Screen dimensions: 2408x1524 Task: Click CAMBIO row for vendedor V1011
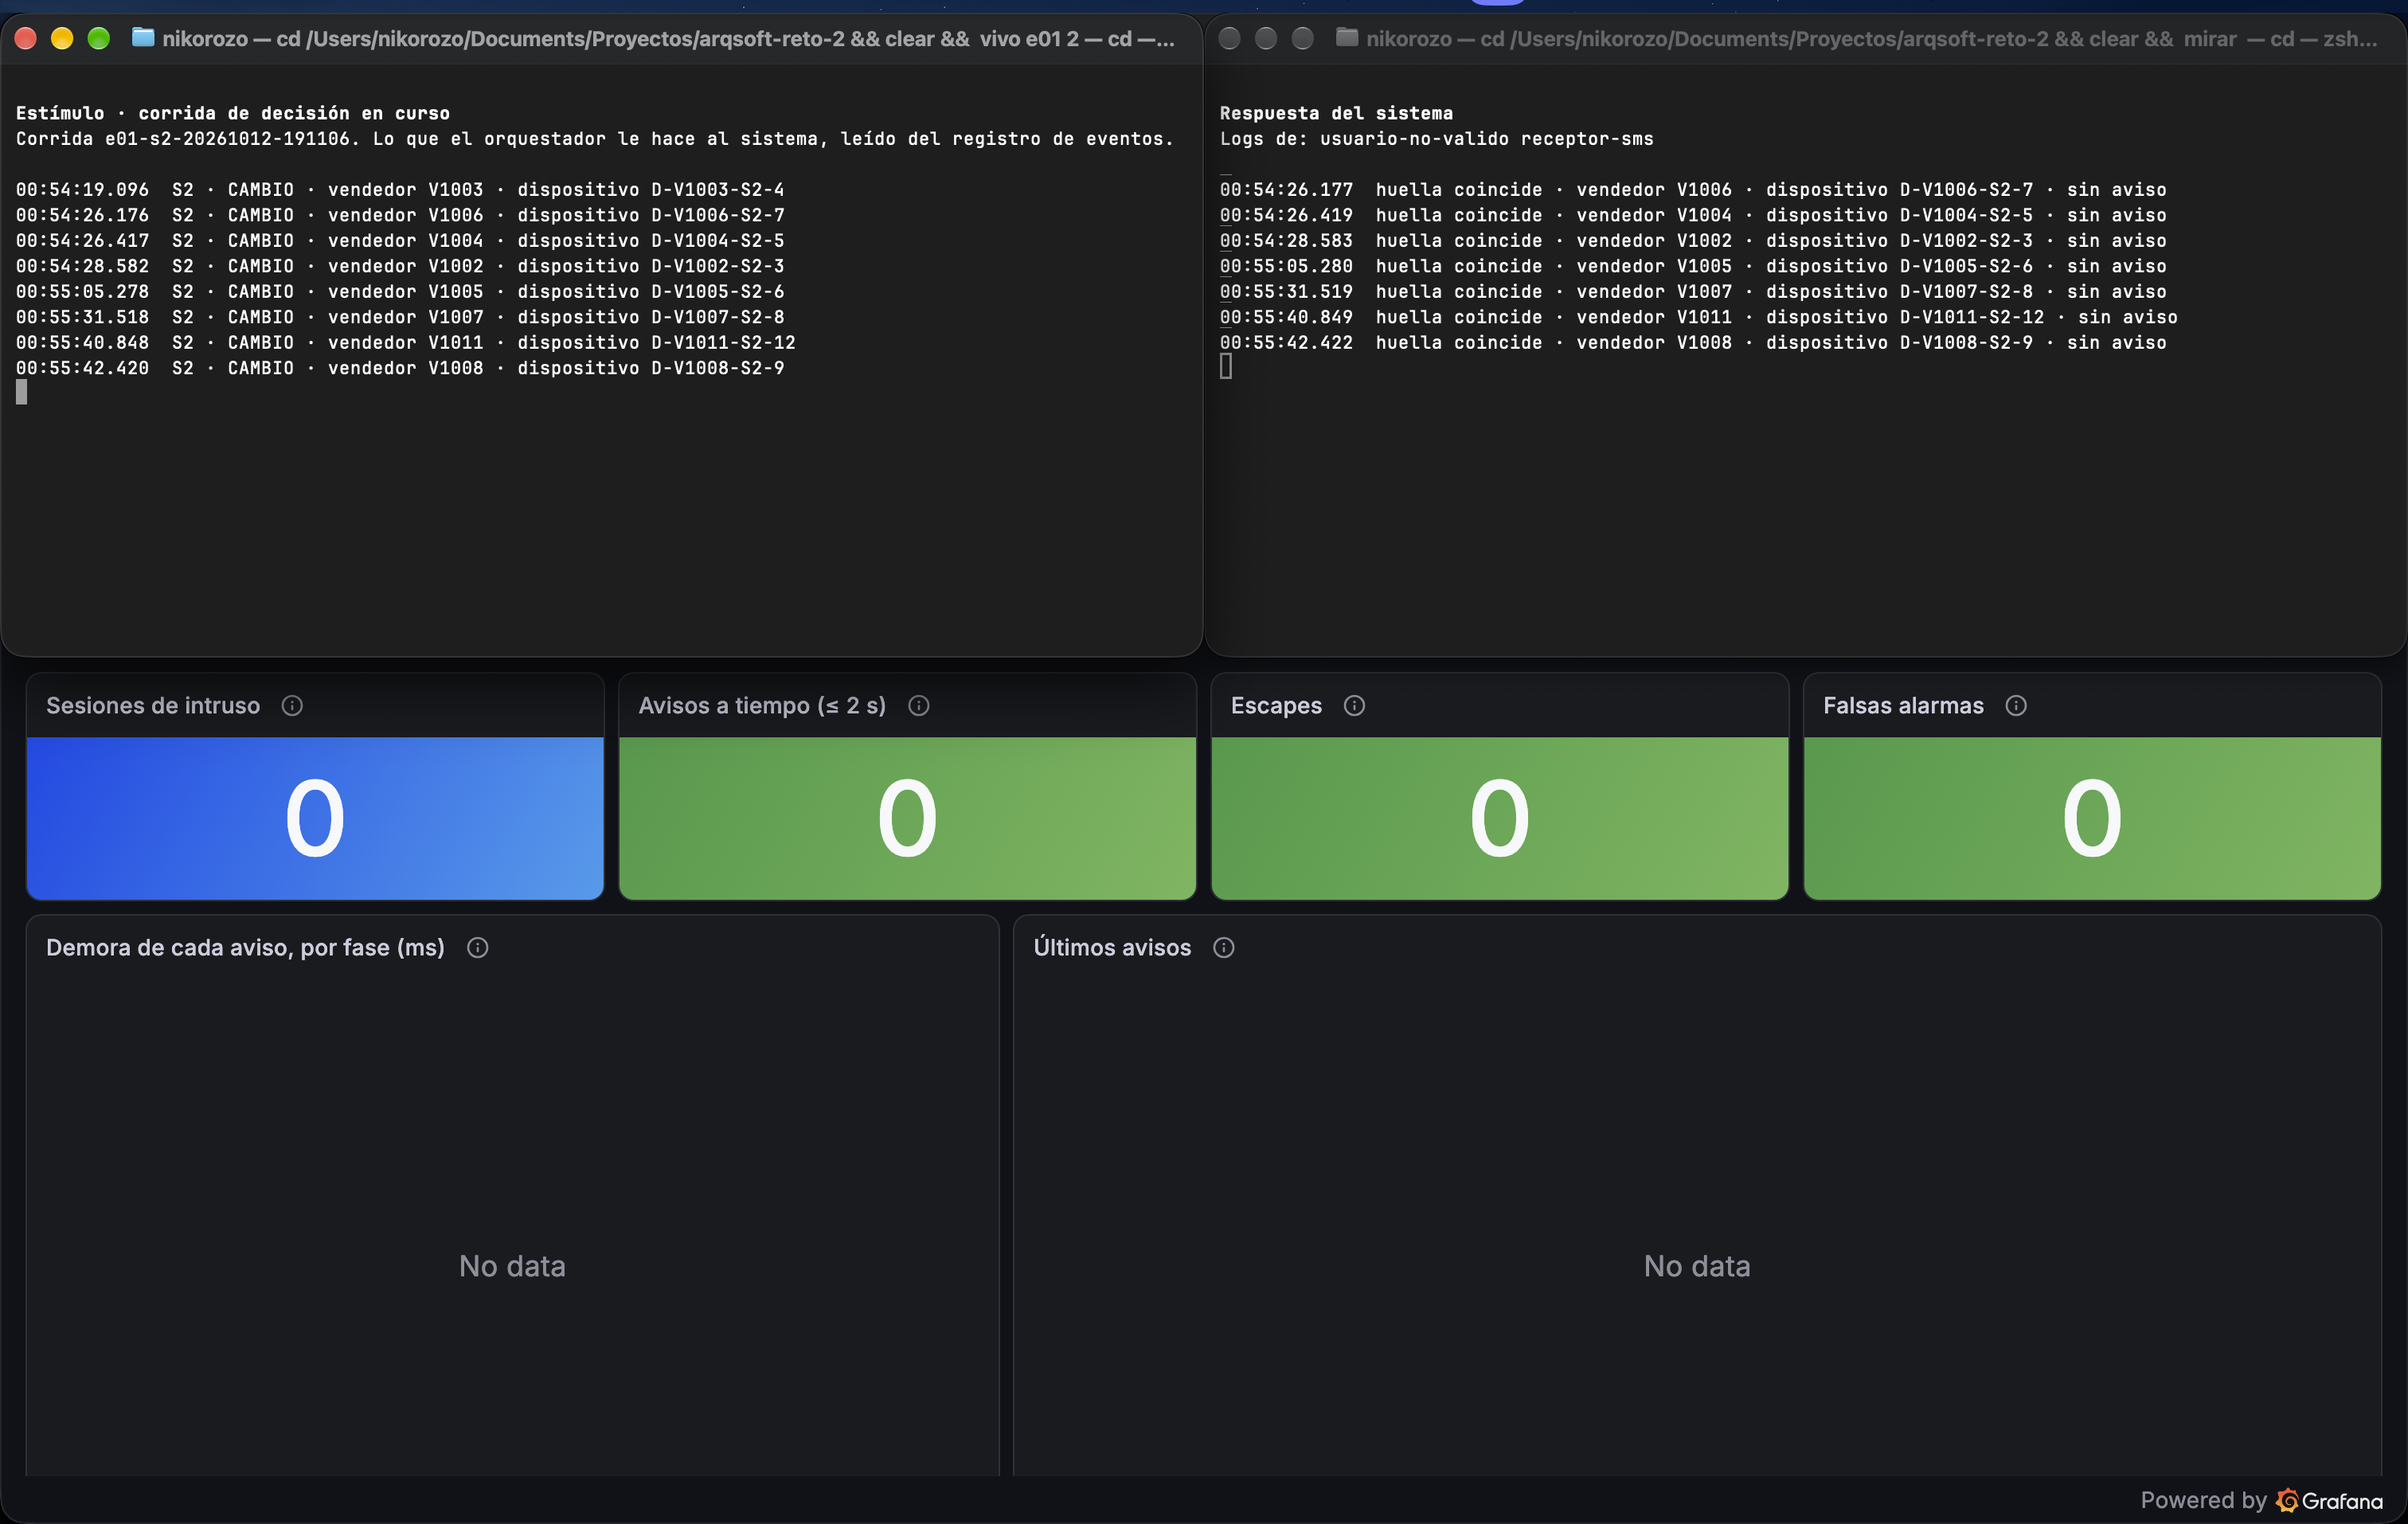[405, 343]
